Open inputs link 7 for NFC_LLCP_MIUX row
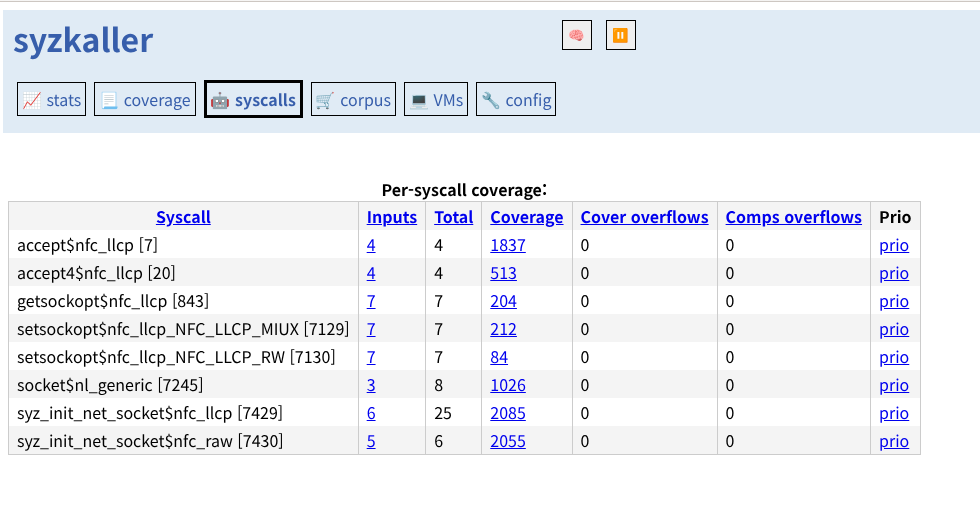This screenshot has width=980, height=510. click(x=371, y=329)
